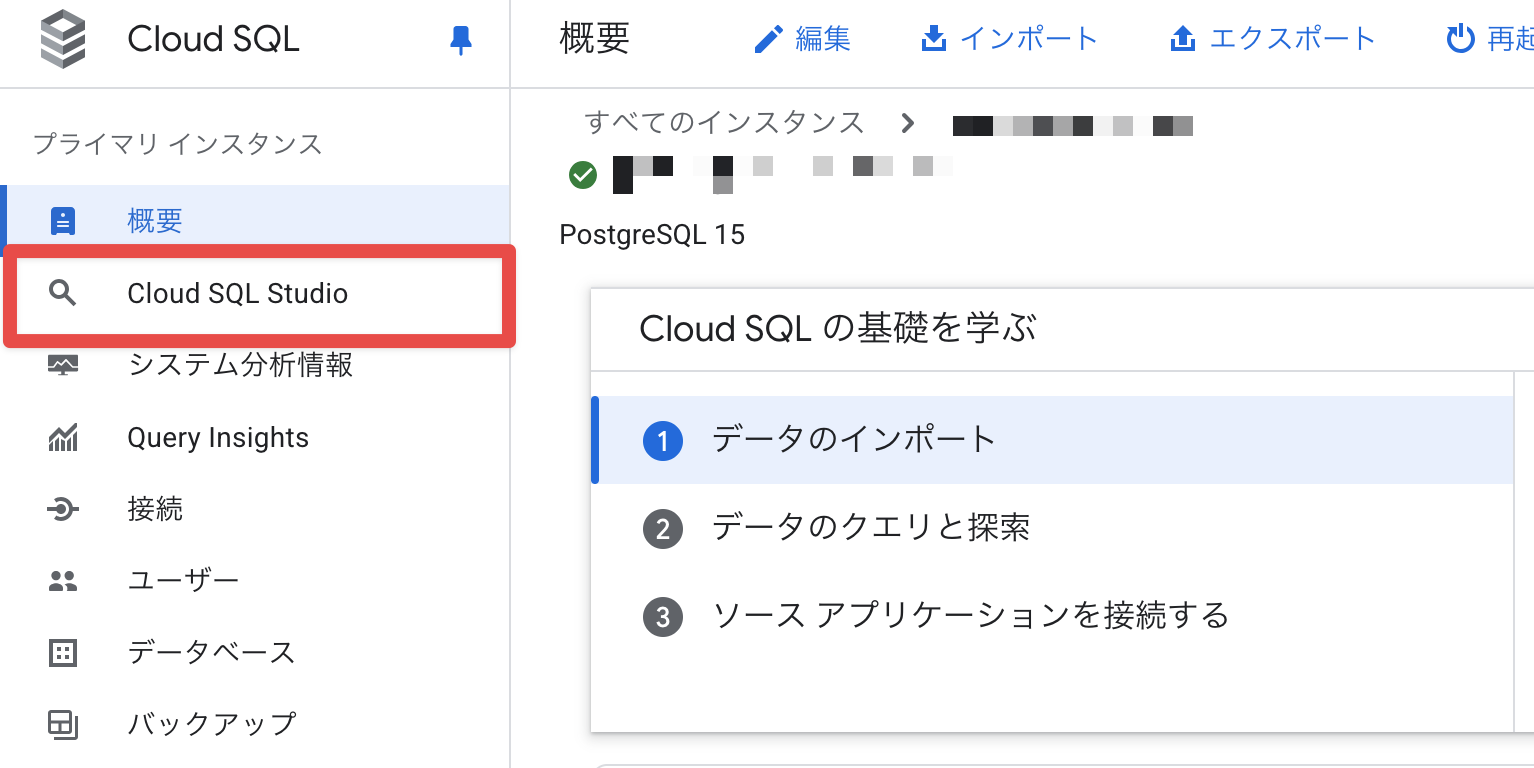Screen dimensions: 1534x768
Task: Select step 1 データのインポート
Action: pos(854,439)
